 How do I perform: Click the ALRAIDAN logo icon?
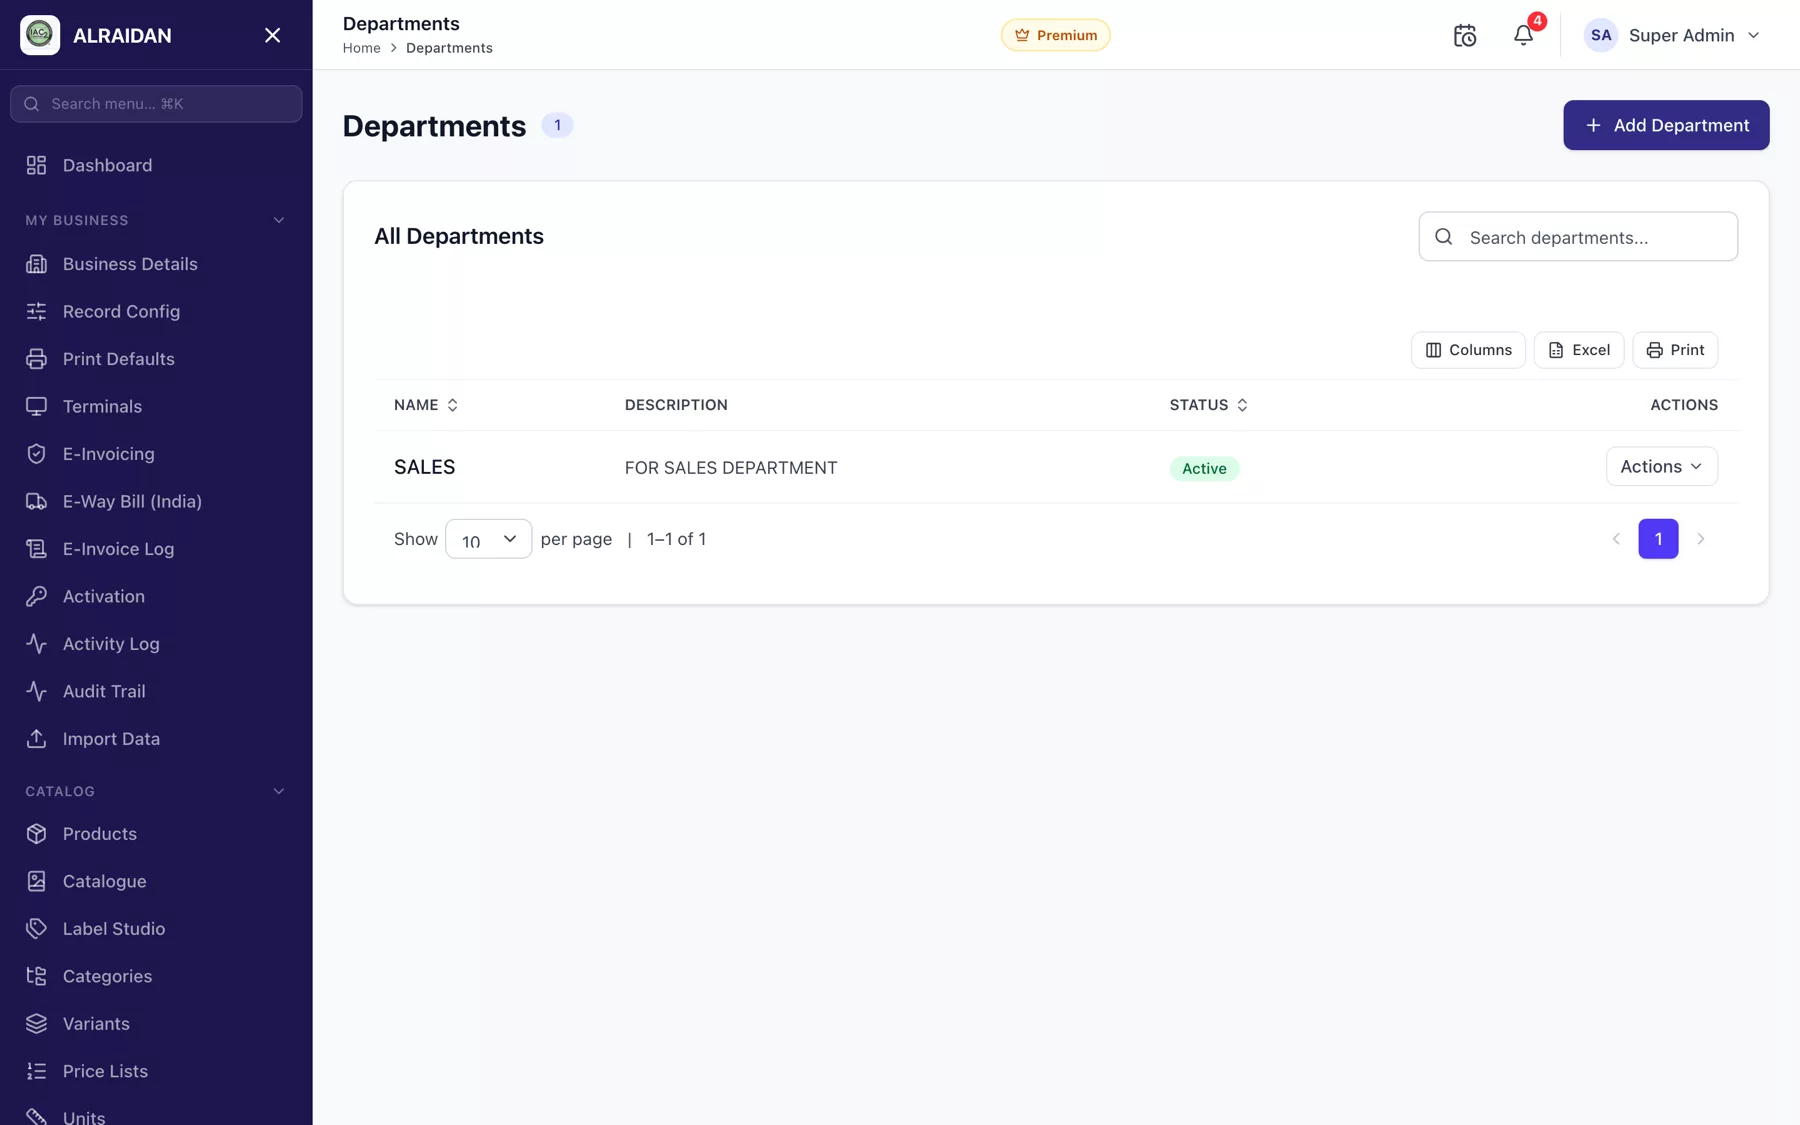[x=40, y=35]
